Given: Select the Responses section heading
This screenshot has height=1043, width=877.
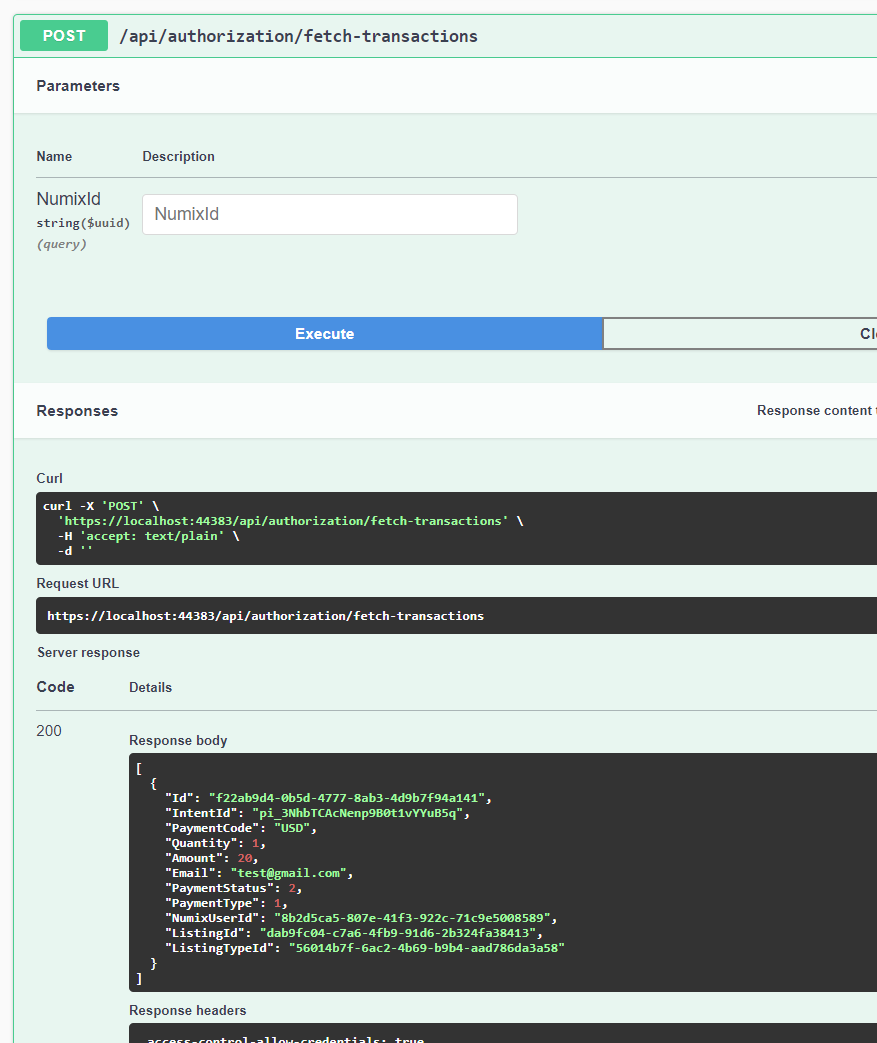Looking at the screenshot, I should point(77,411).
